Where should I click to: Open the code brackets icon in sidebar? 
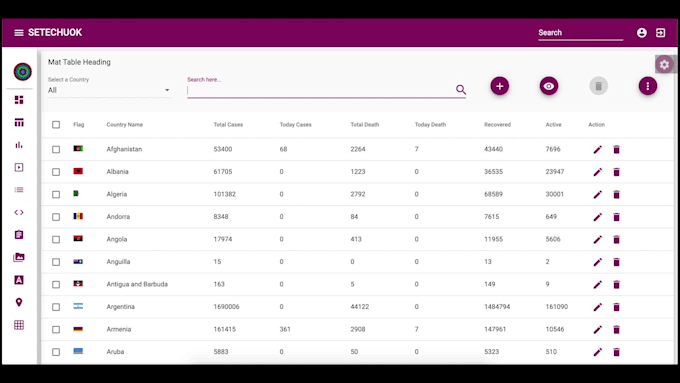pos(19,213)
